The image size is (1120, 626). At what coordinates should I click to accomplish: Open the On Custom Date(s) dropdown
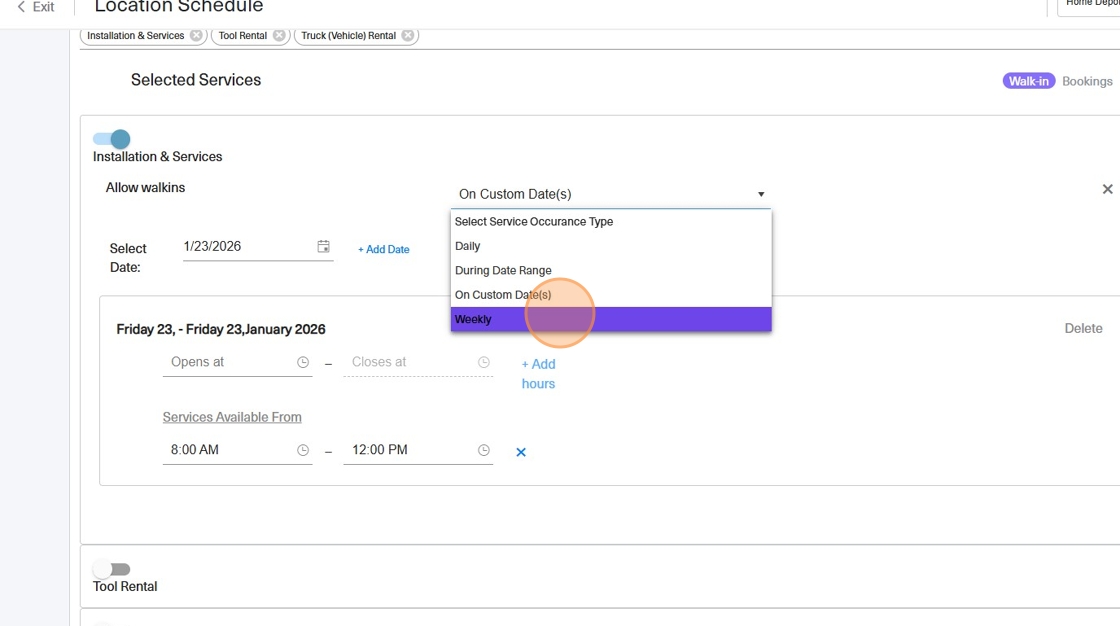click(x=610, y=194)
